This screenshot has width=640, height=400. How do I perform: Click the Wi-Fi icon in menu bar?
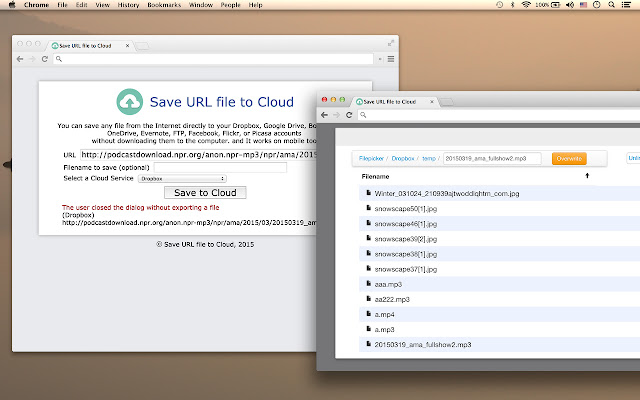click(x=528, y=5)
